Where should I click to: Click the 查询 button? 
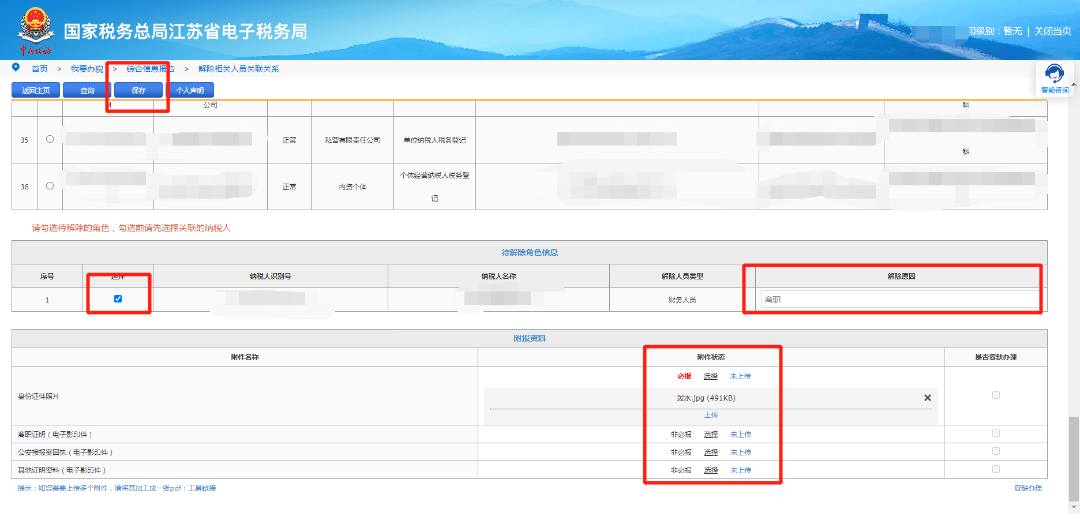pyautogui.click(x=87, y=90)
